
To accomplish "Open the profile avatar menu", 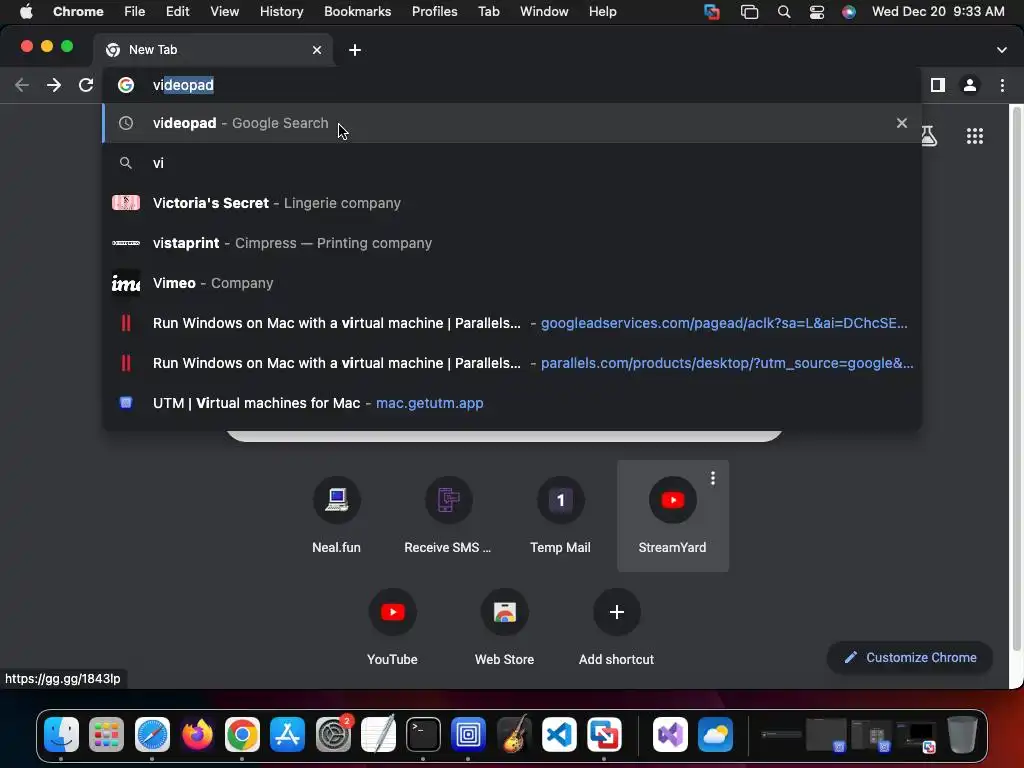I will pos(970,85).
